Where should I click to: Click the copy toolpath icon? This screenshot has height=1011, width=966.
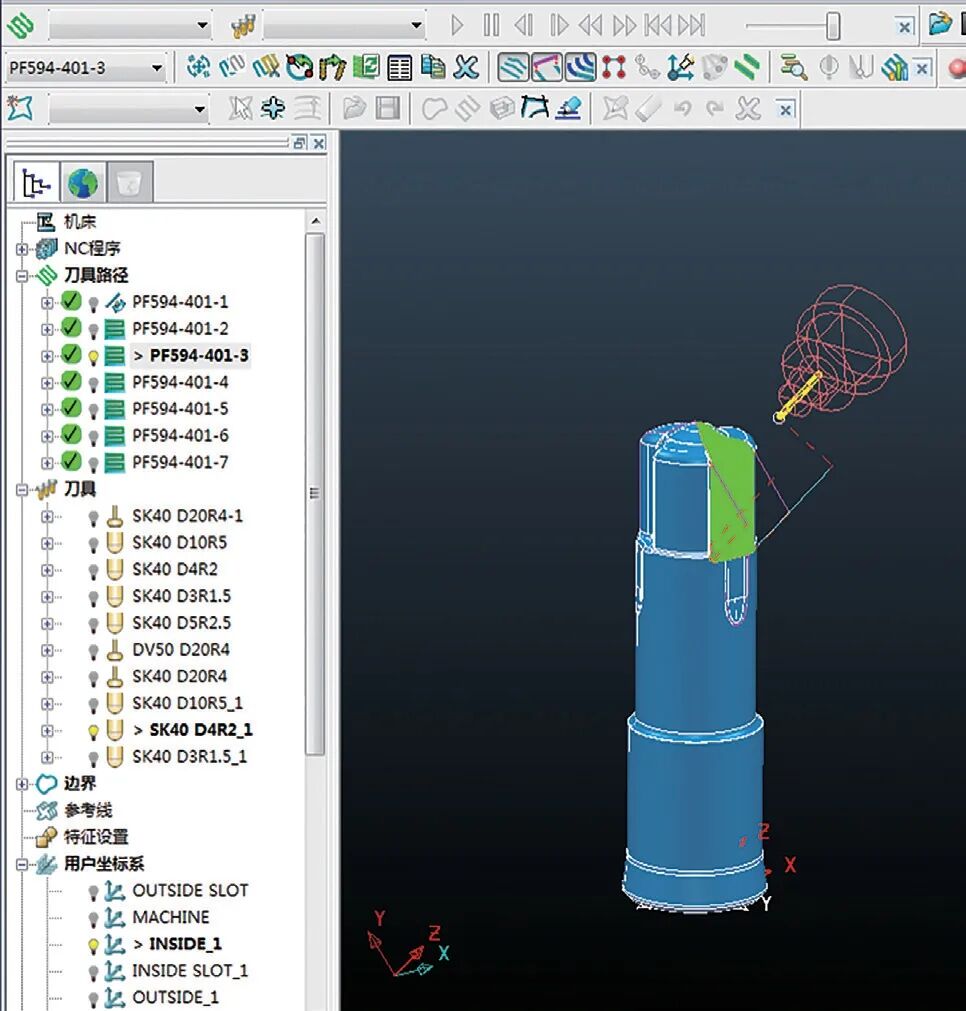(433, 67)
